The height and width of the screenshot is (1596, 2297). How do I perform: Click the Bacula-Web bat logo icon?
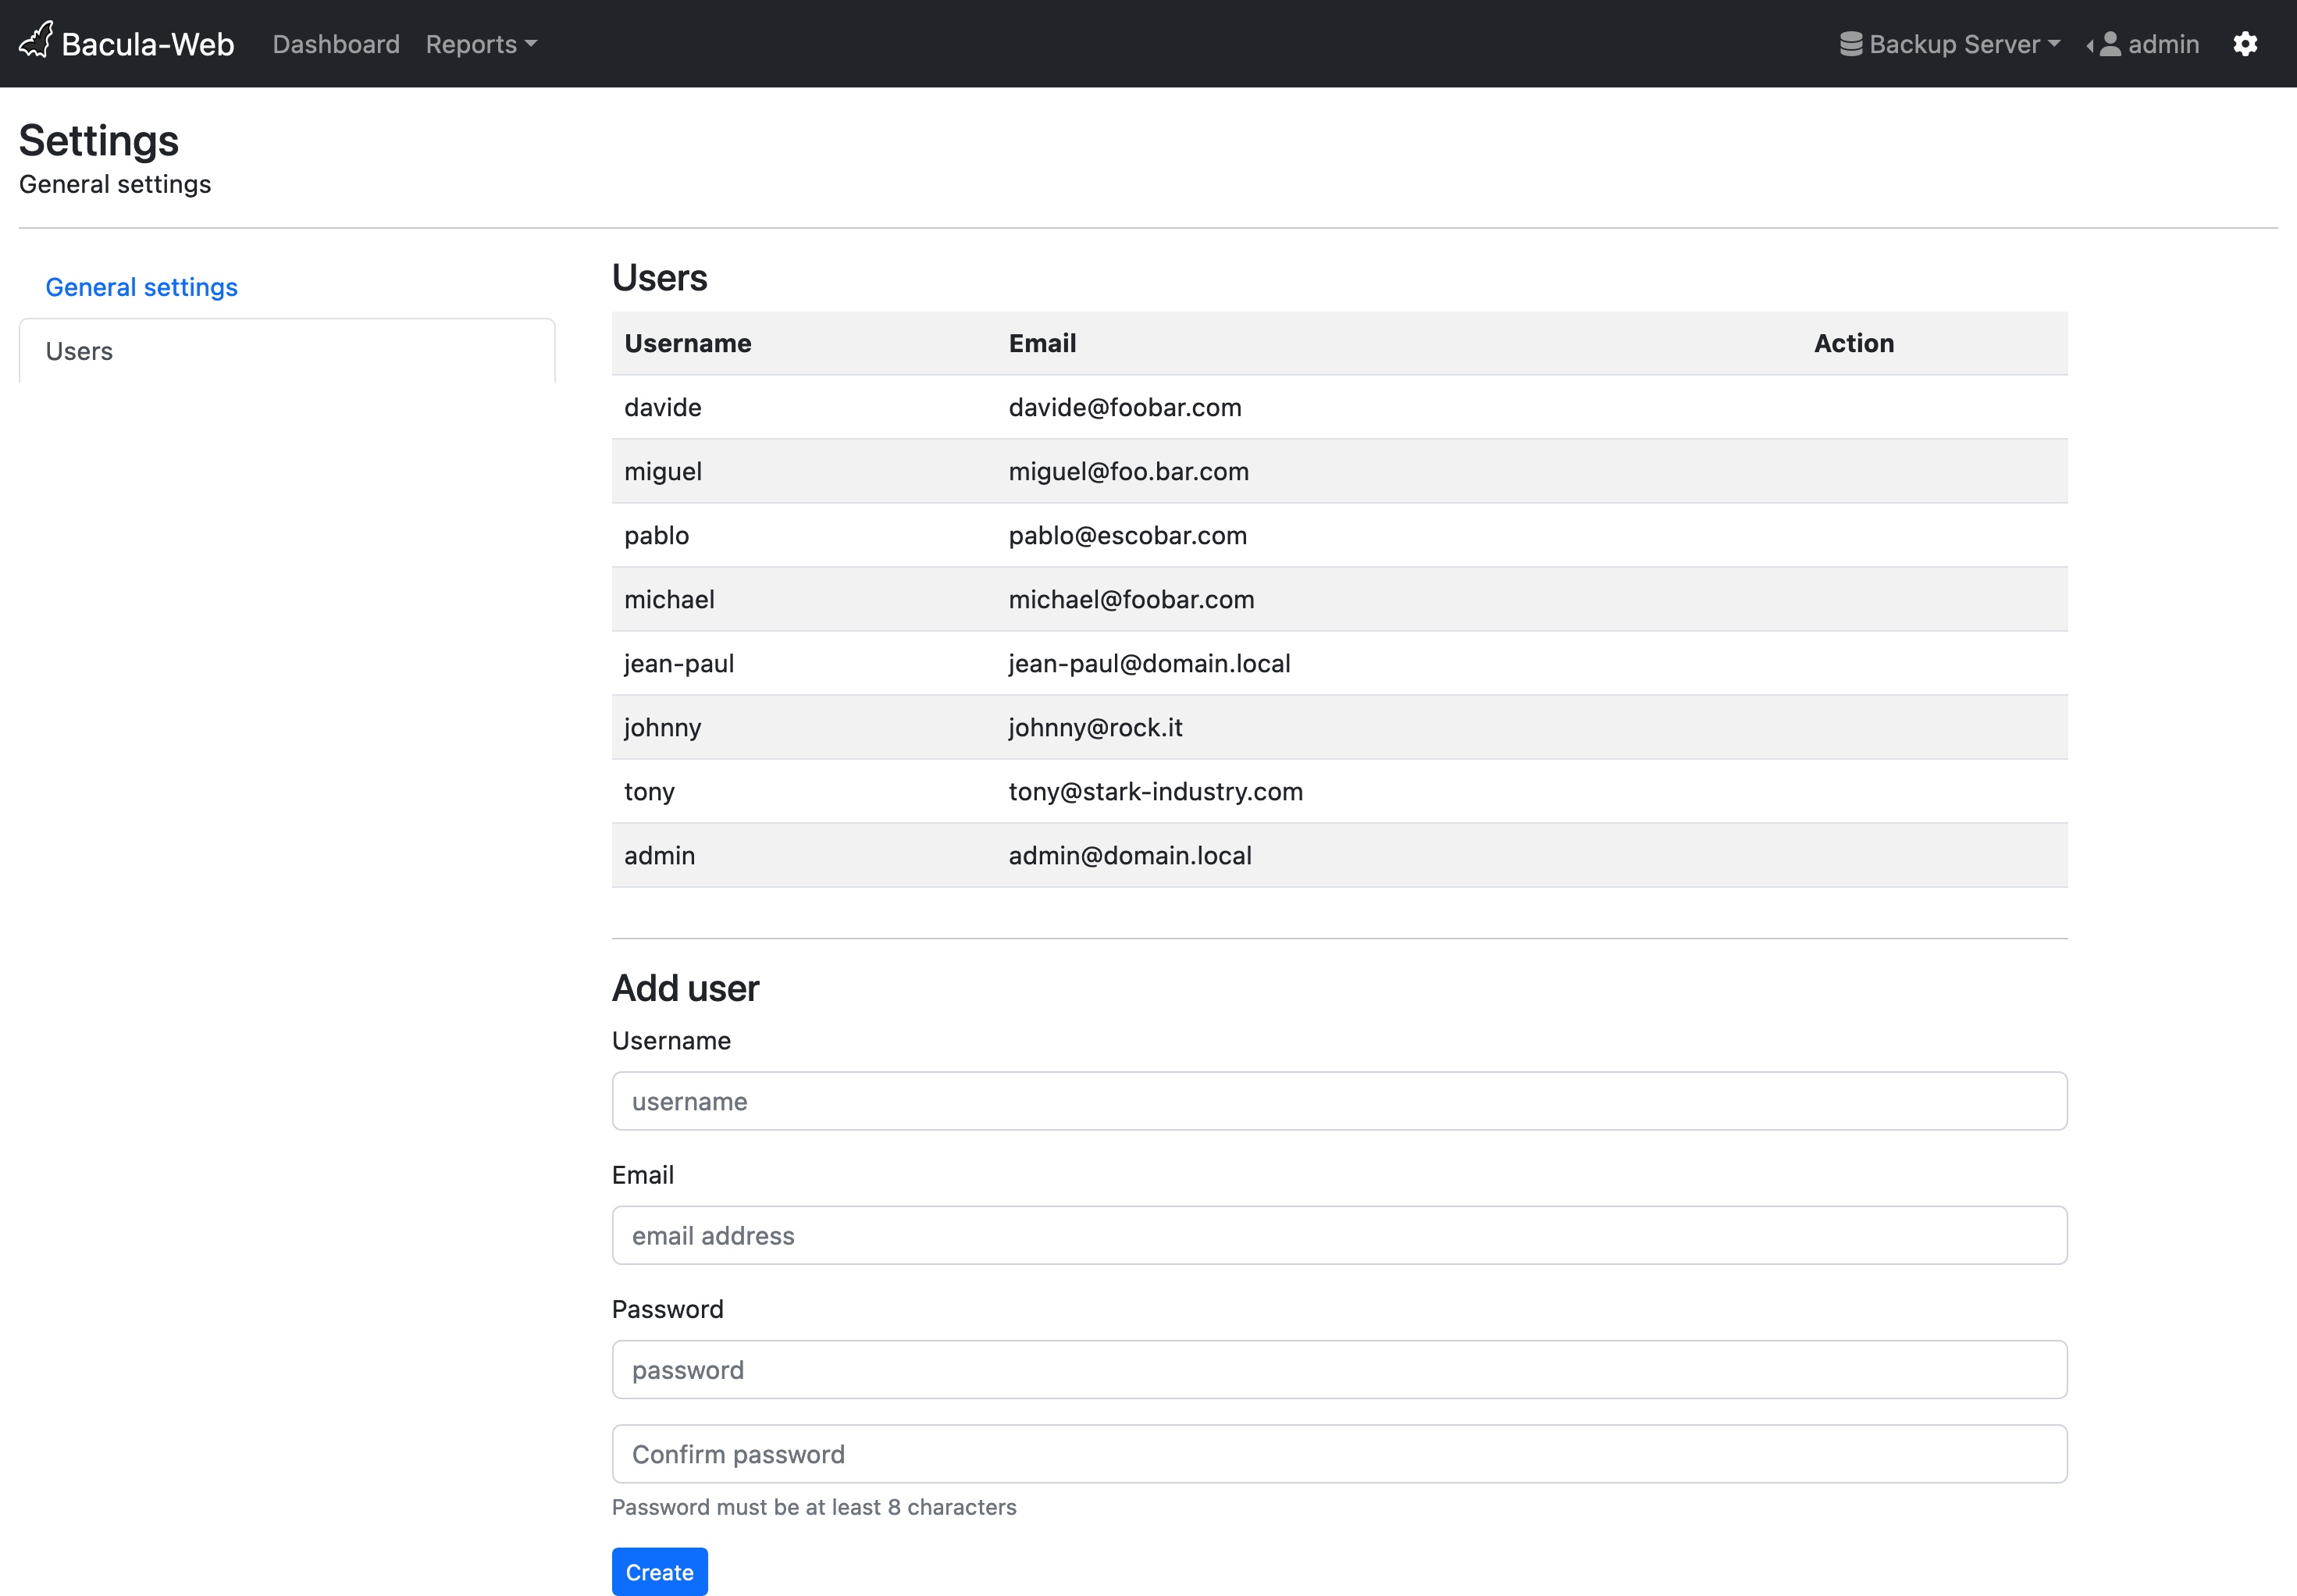pos(36,41)
